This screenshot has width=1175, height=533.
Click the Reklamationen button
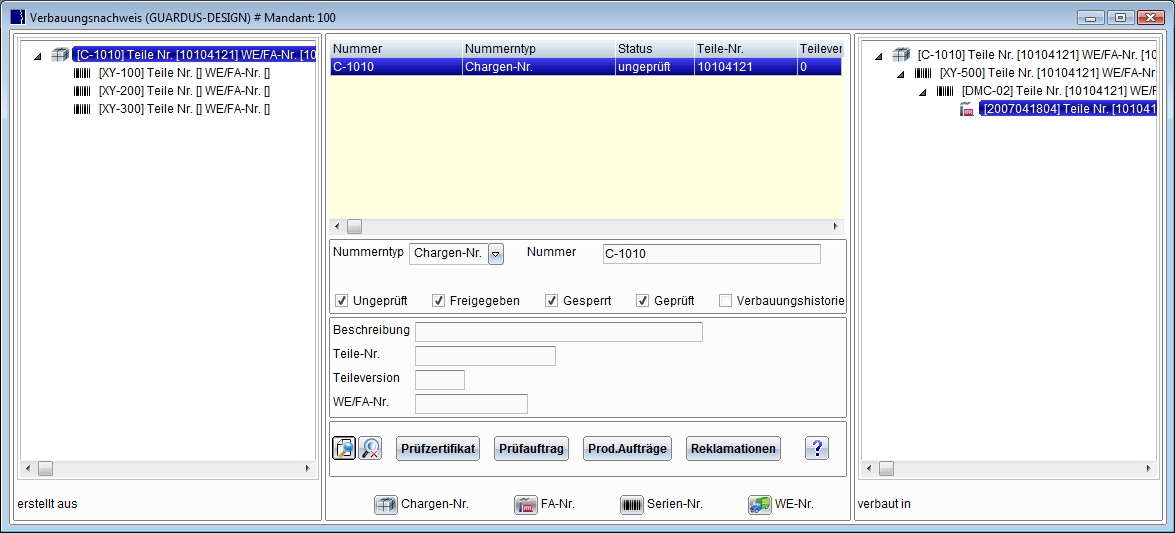(733, 449)
